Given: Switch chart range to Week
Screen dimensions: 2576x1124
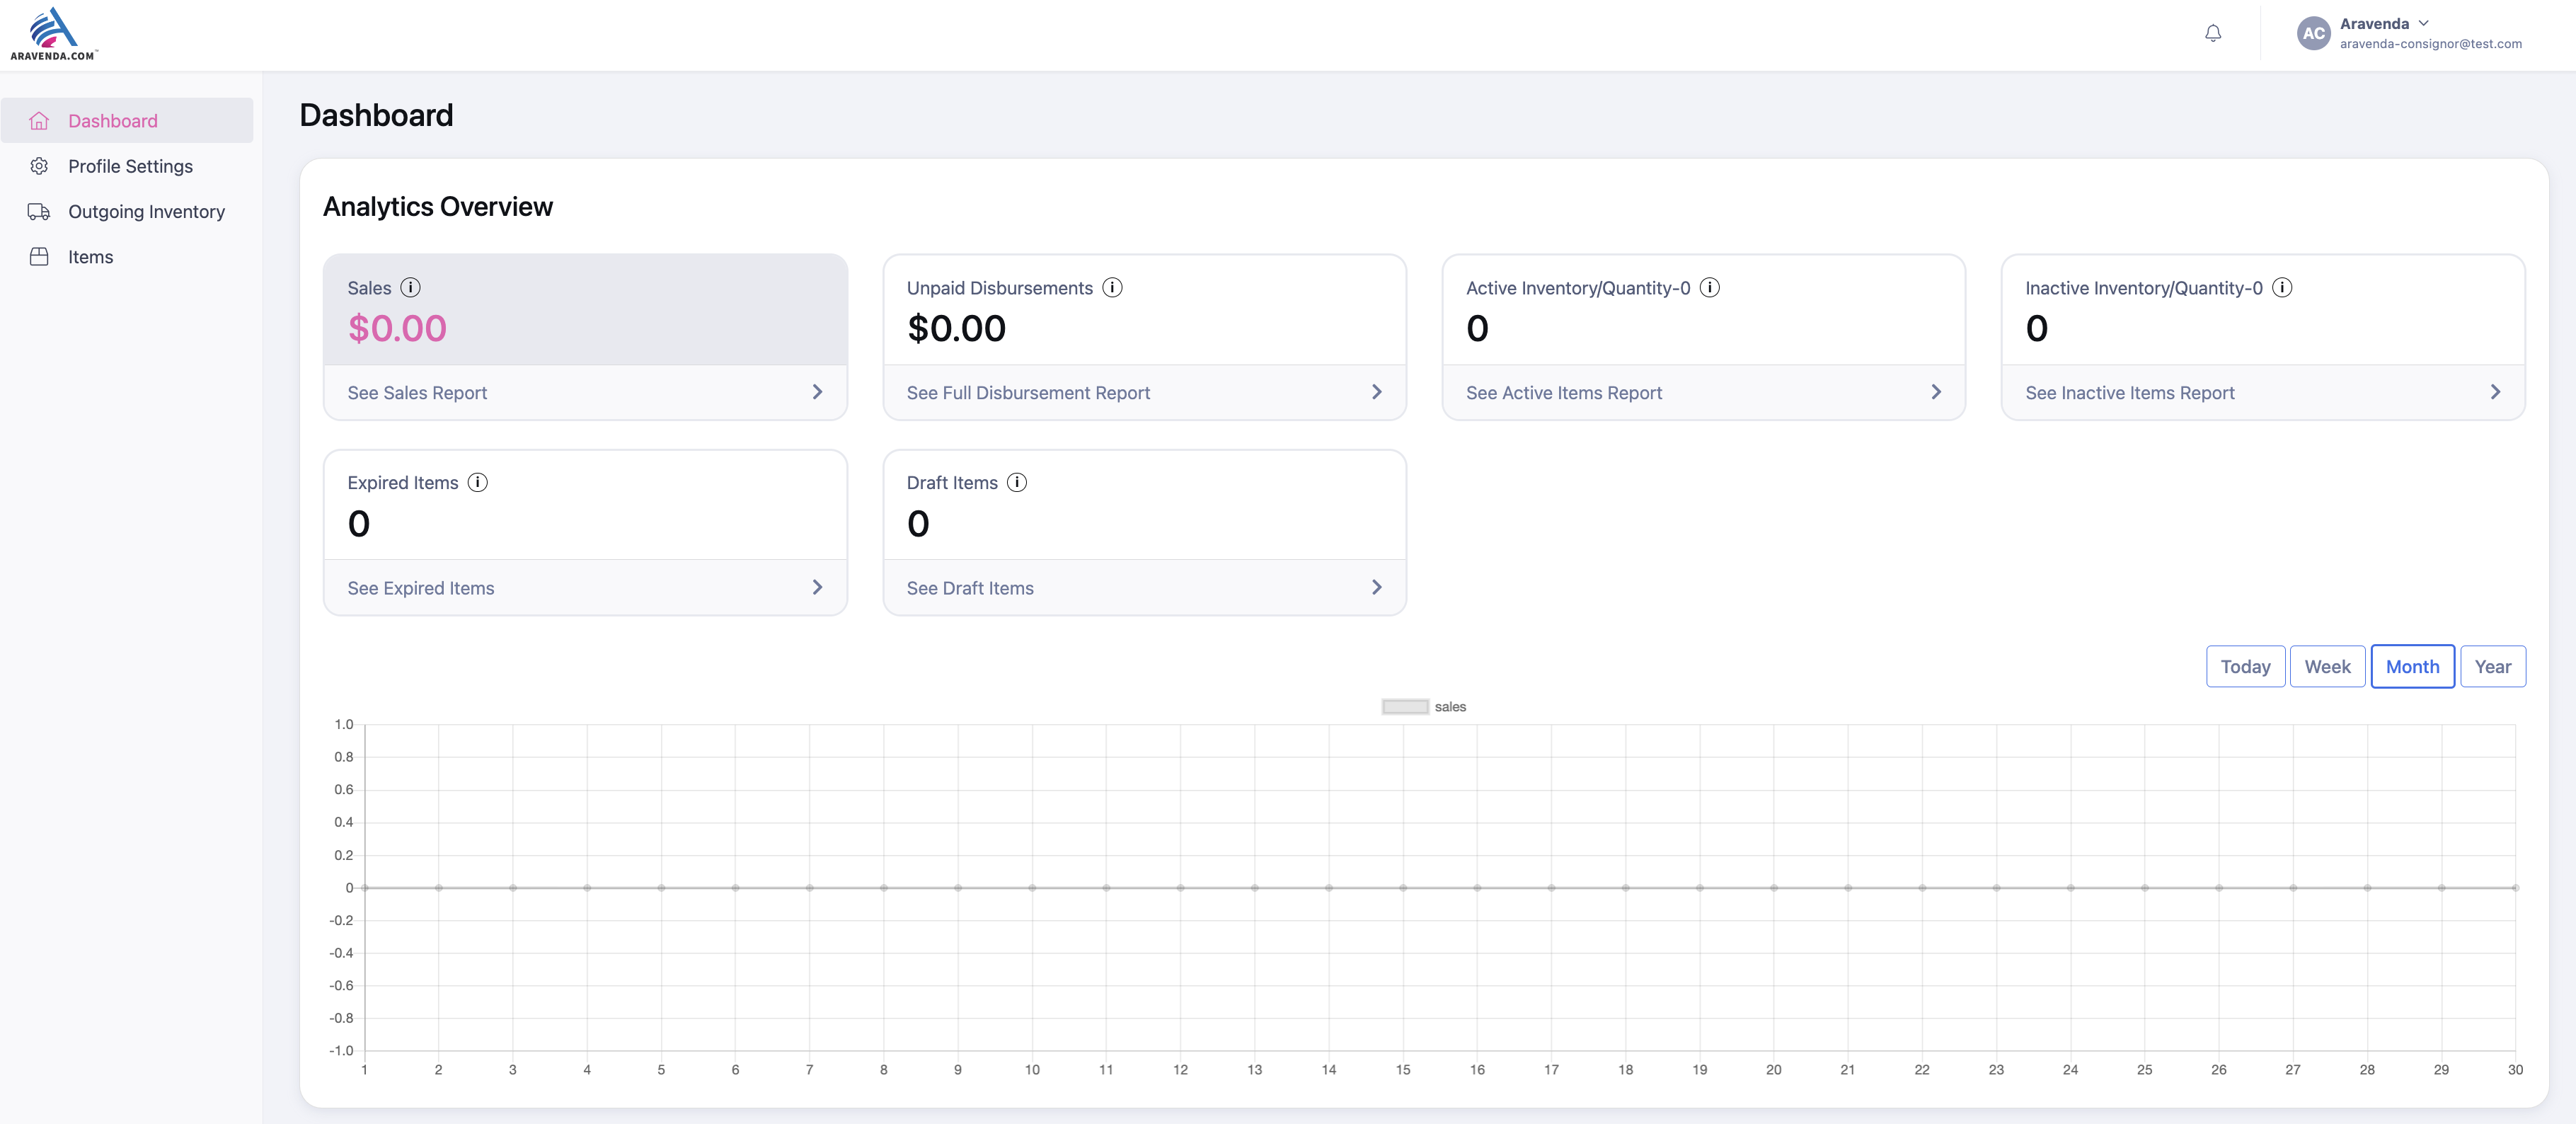Looking at the screenshot, I should (x=2327, y=667).
